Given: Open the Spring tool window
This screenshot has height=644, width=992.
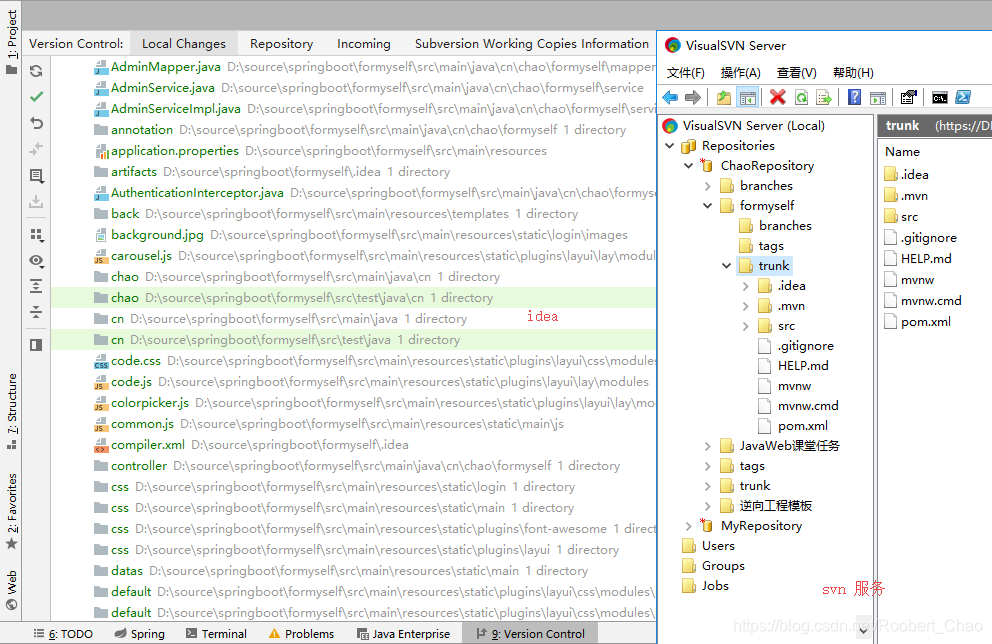Looking at the screenshot, I should coord(140,634).
